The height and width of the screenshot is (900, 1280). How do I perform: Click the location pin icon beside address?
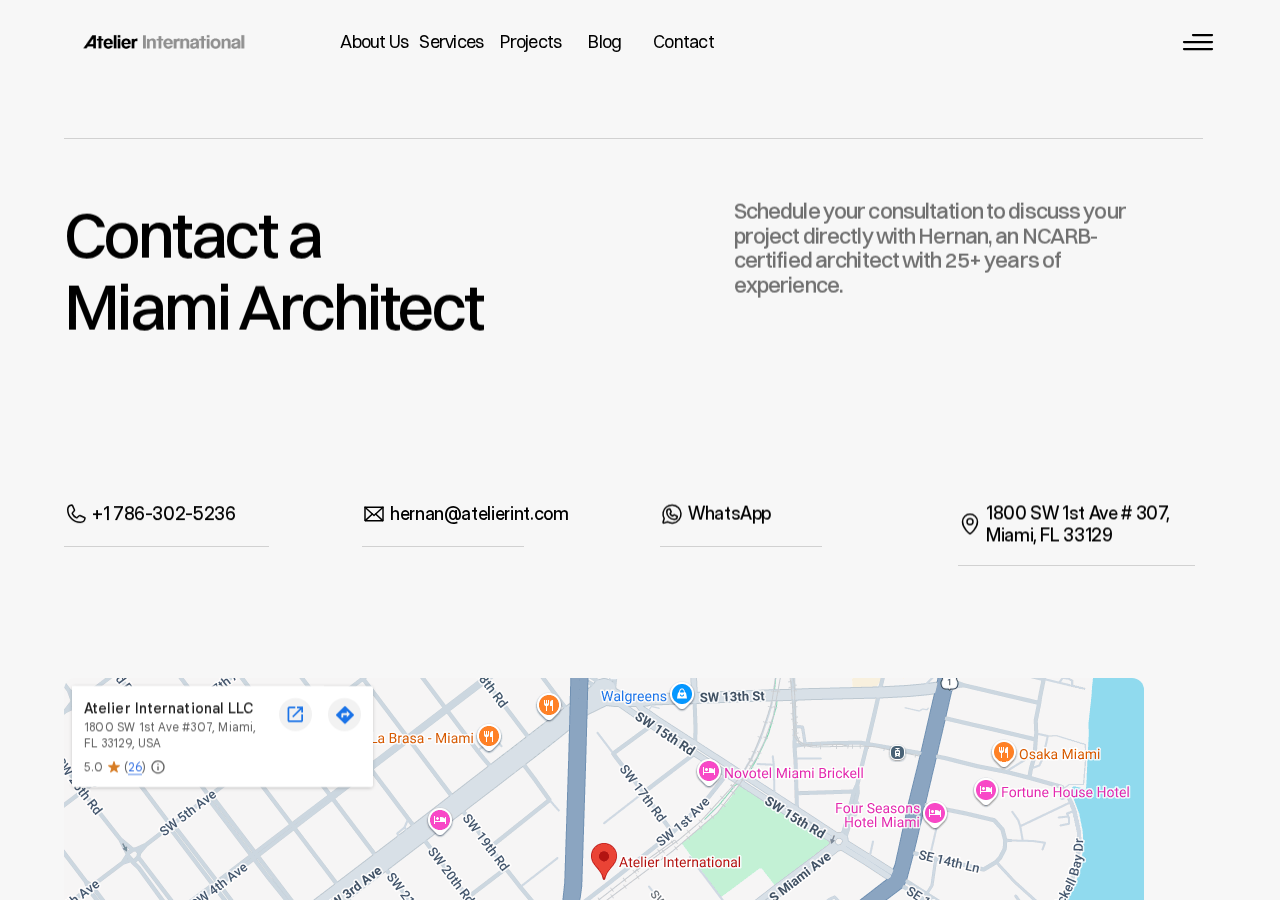[x=970, y=524]
